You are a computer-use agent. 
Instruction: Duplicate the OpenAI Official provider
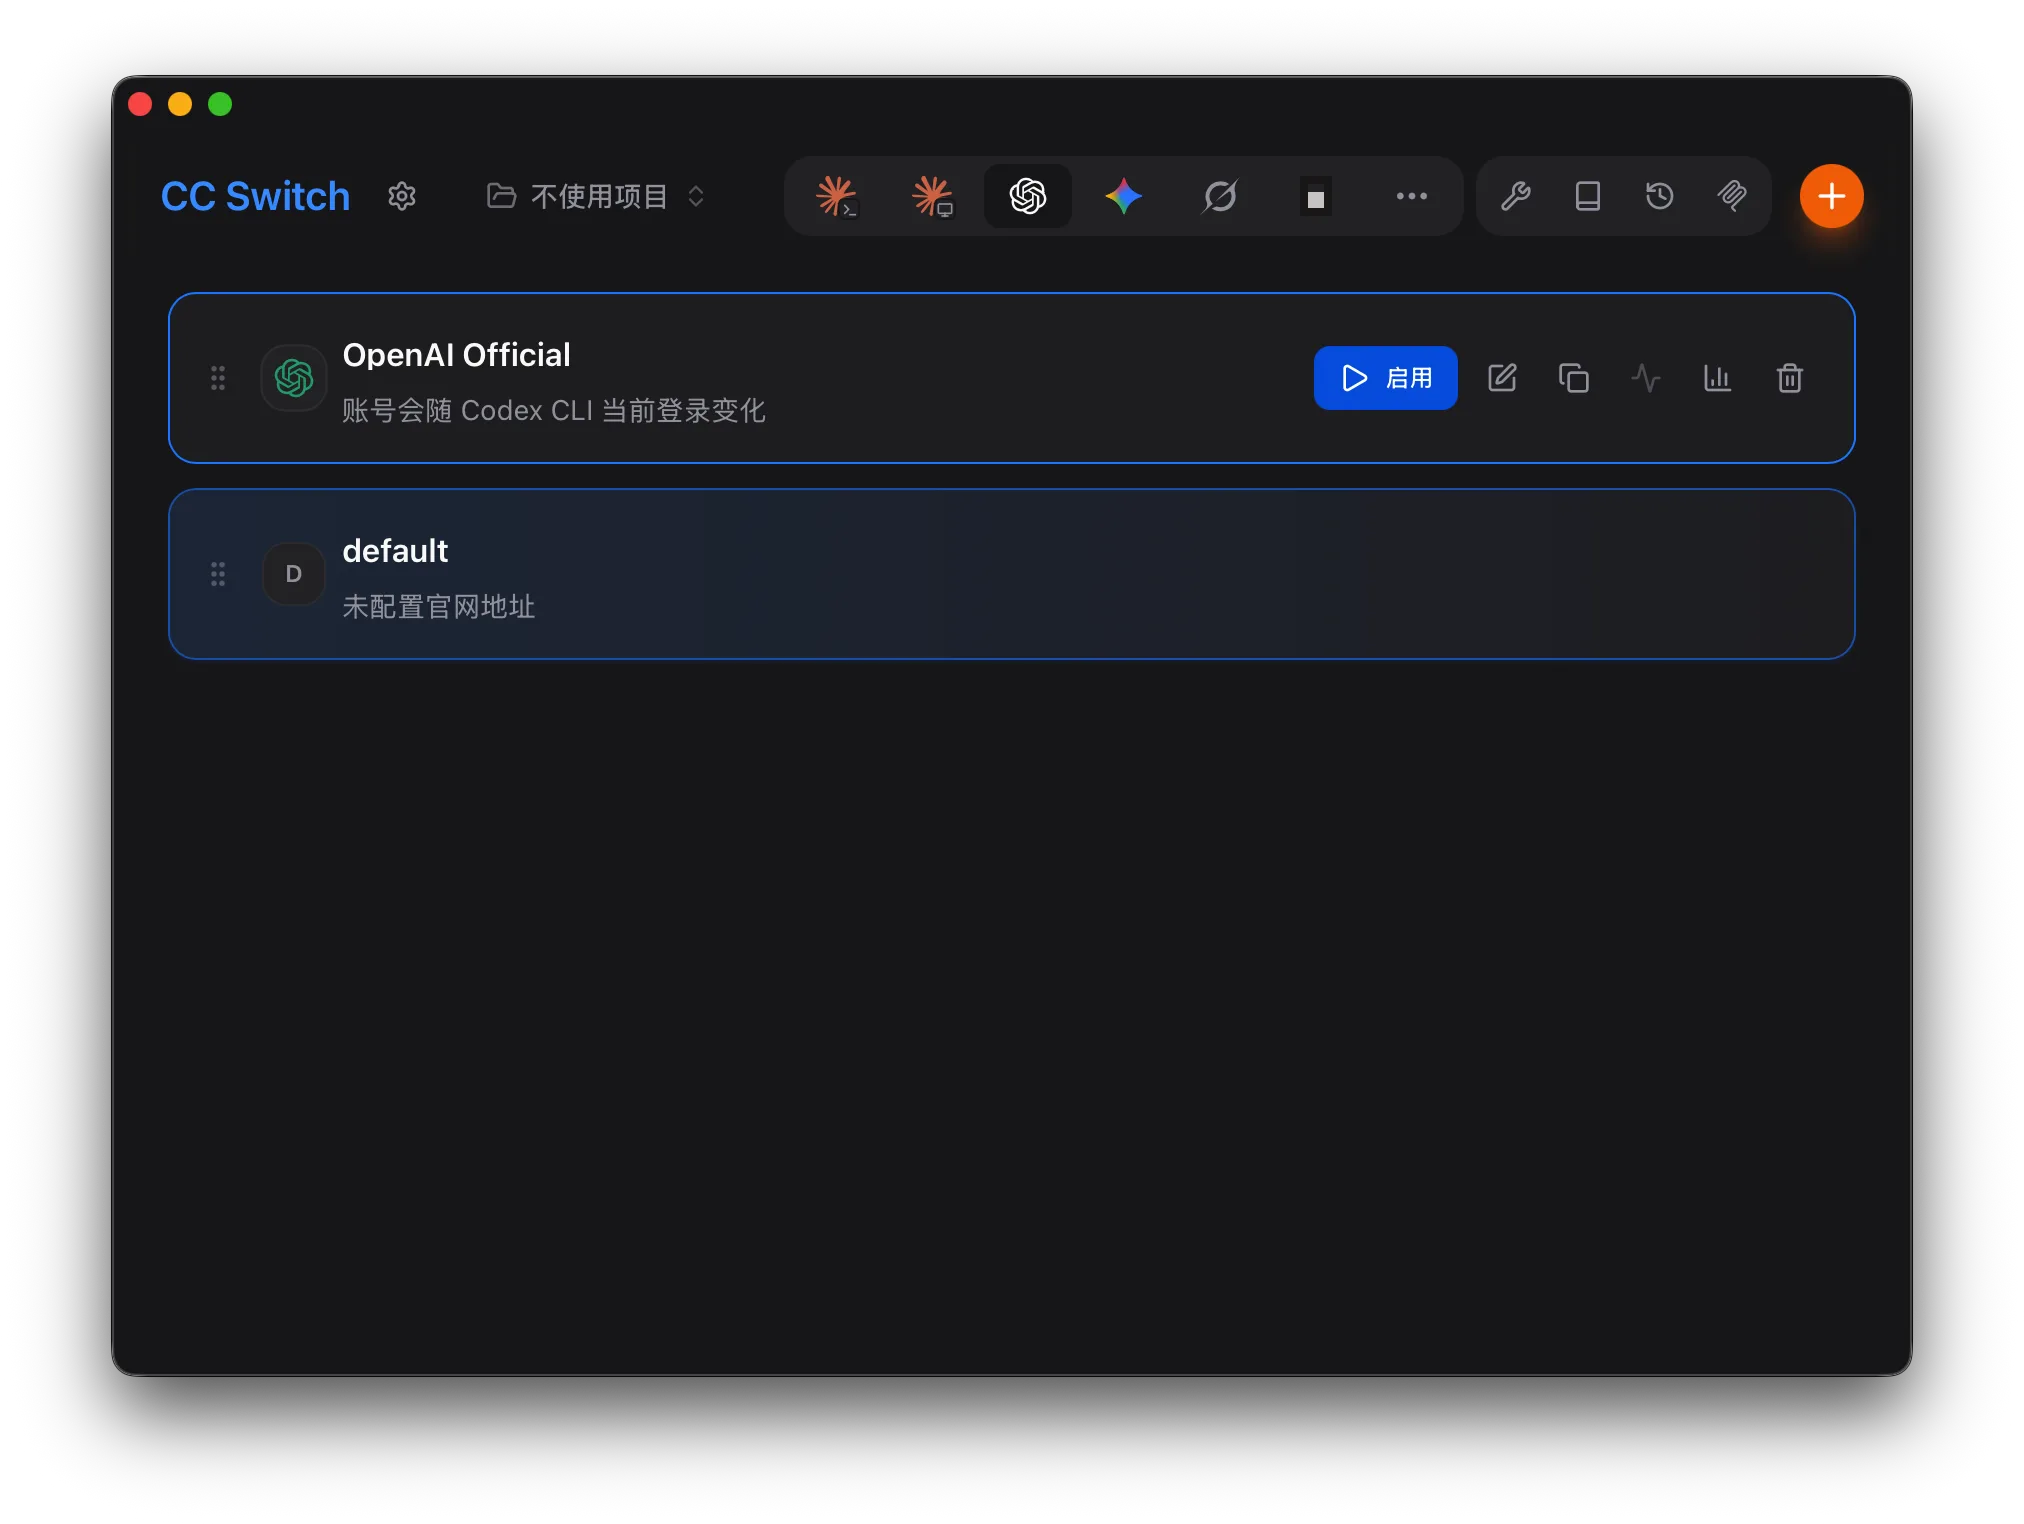pyautogui.click(x=1574, y=378)
